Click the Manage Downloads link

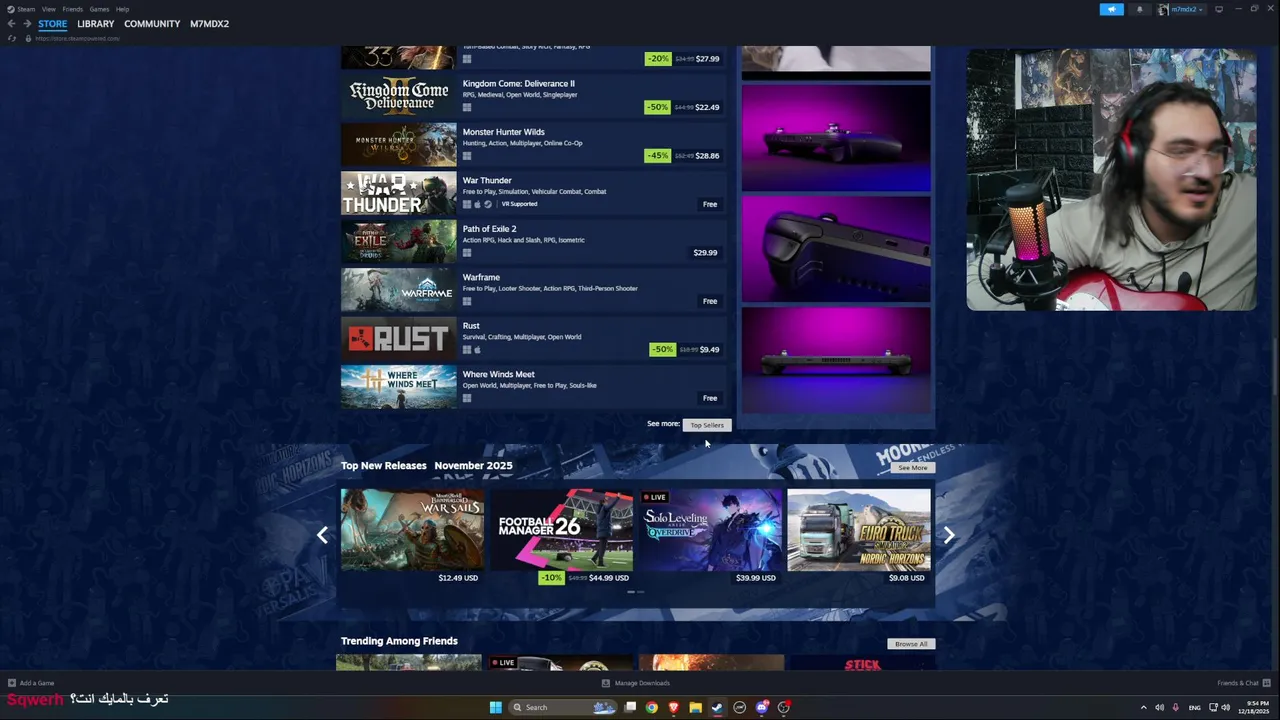pyautogui.click(x=642, y=683)
